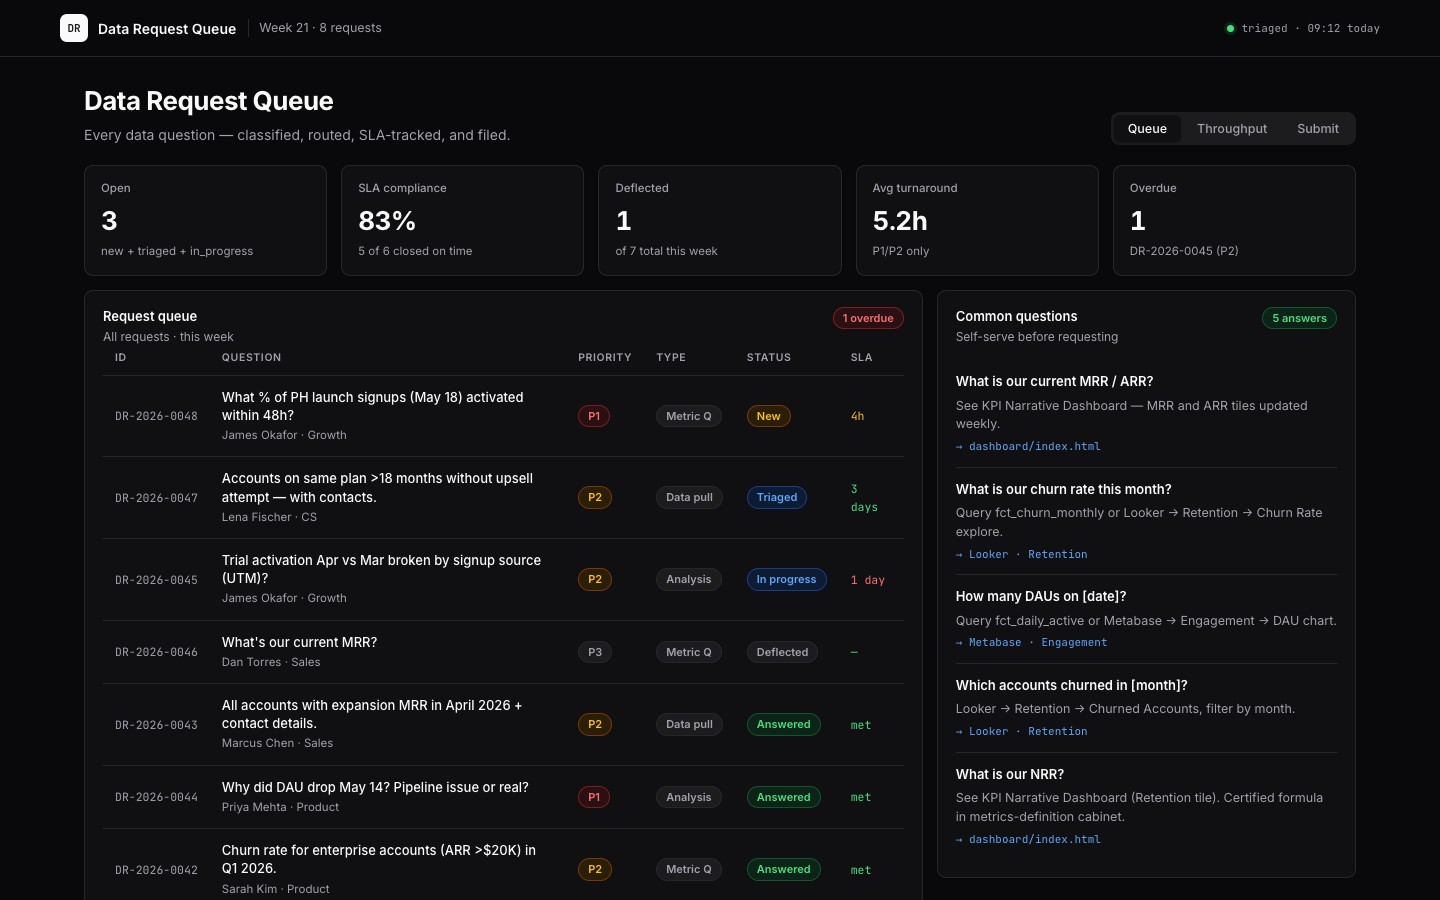Sort by the SLA column header
Screen dimensions: 1440x900
point(861,357)
